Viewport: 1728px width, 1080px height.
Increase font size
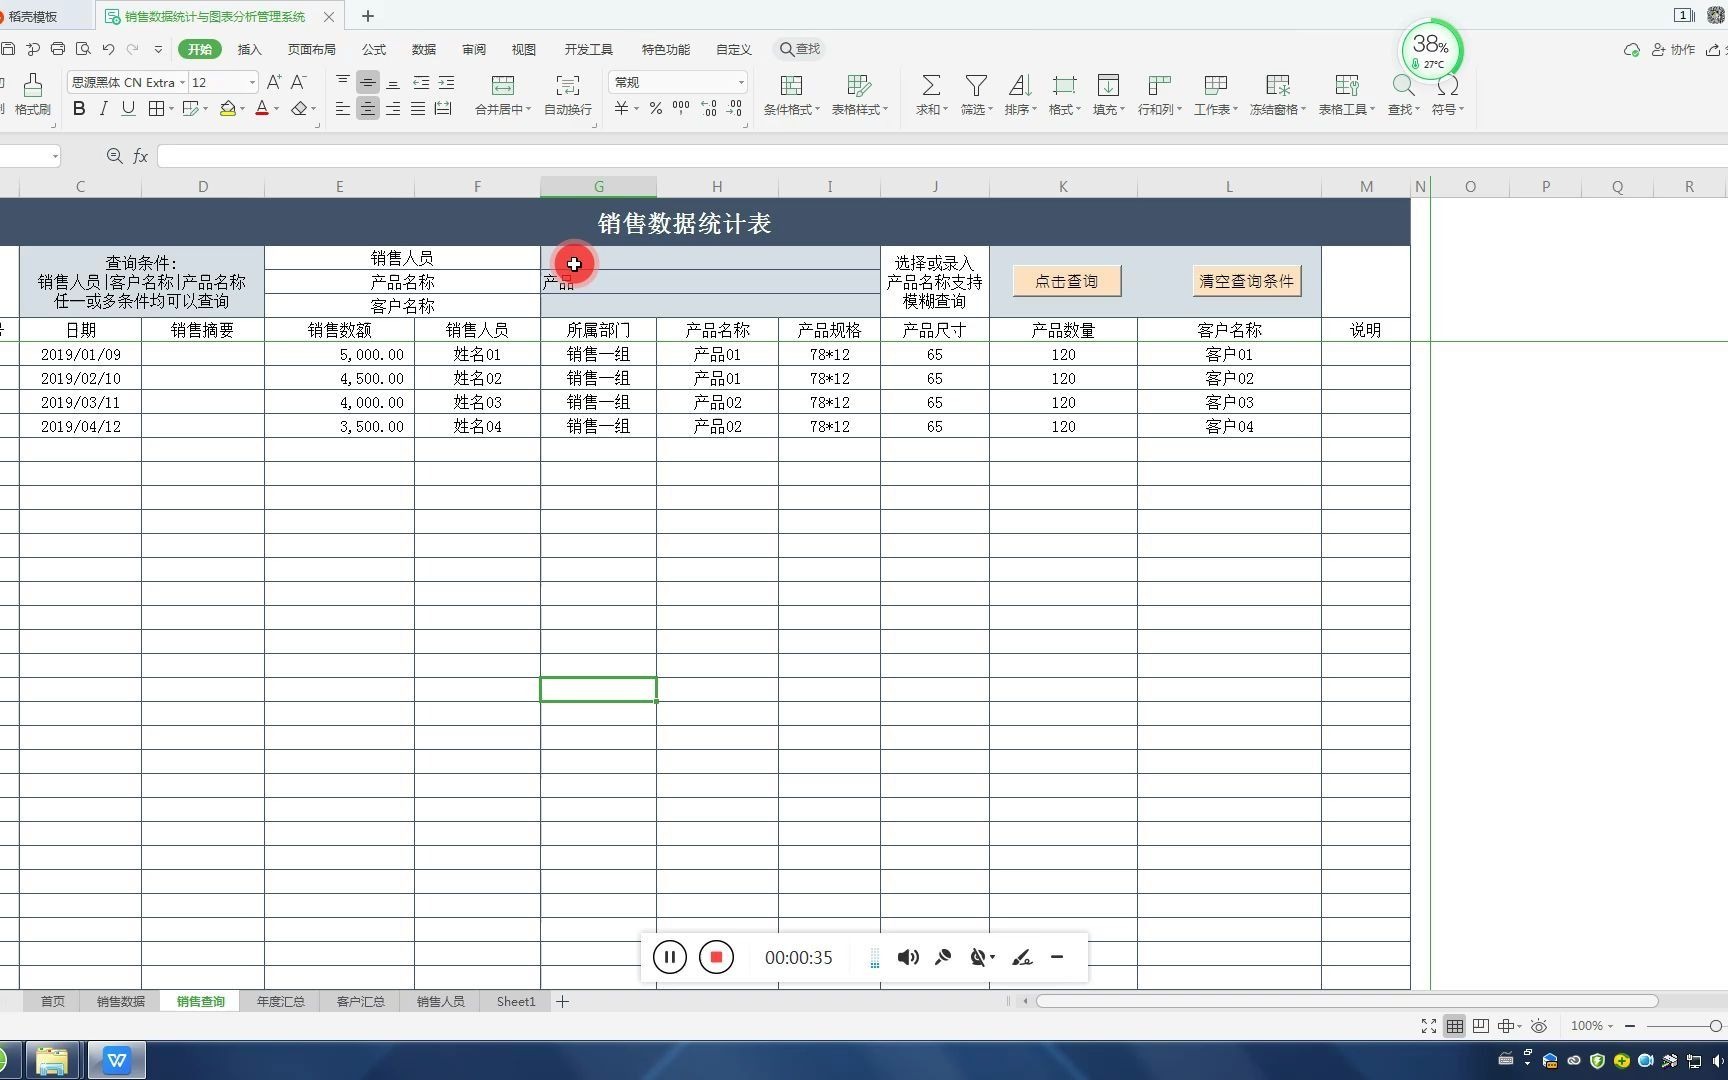[274, 82]
